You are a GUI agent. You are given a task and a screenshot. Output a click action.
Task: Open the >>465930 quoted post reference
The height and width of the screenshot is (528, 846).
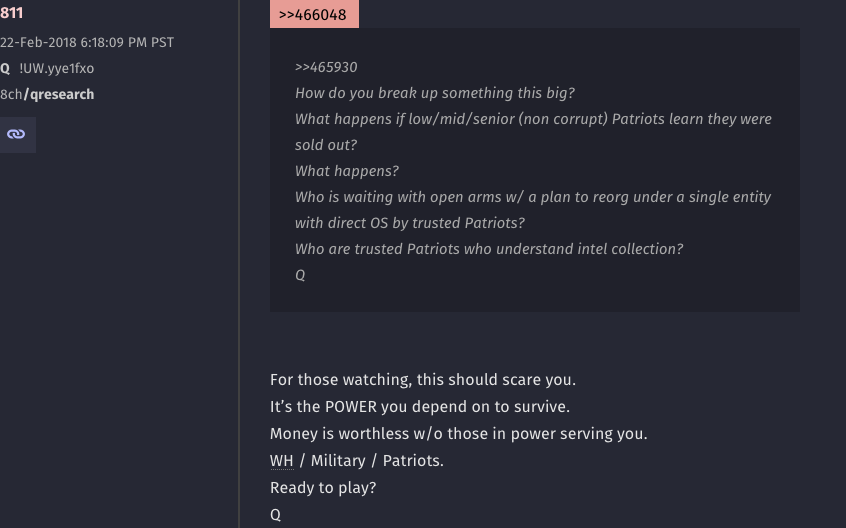pos(326,67)
